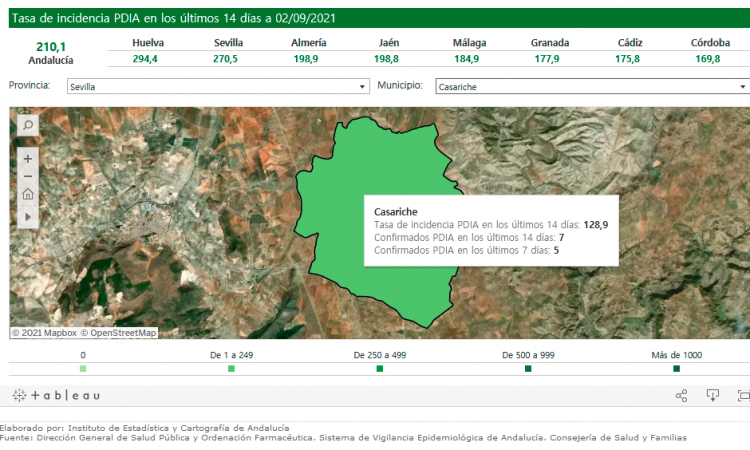
Task: Zoom out of the map
Action: 27,176
